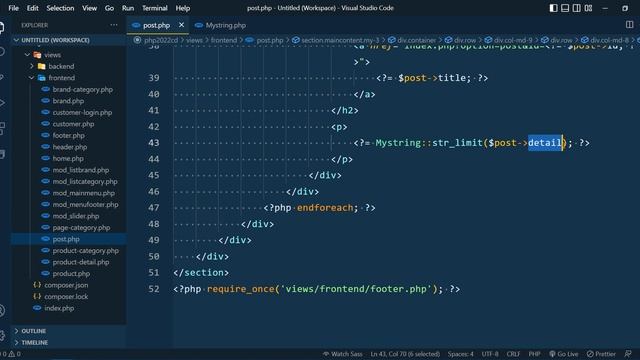Image resolution: width=640 pixels, height=360 pixels.
Task: Click the split editor right icon
Action: click(629, 25)
